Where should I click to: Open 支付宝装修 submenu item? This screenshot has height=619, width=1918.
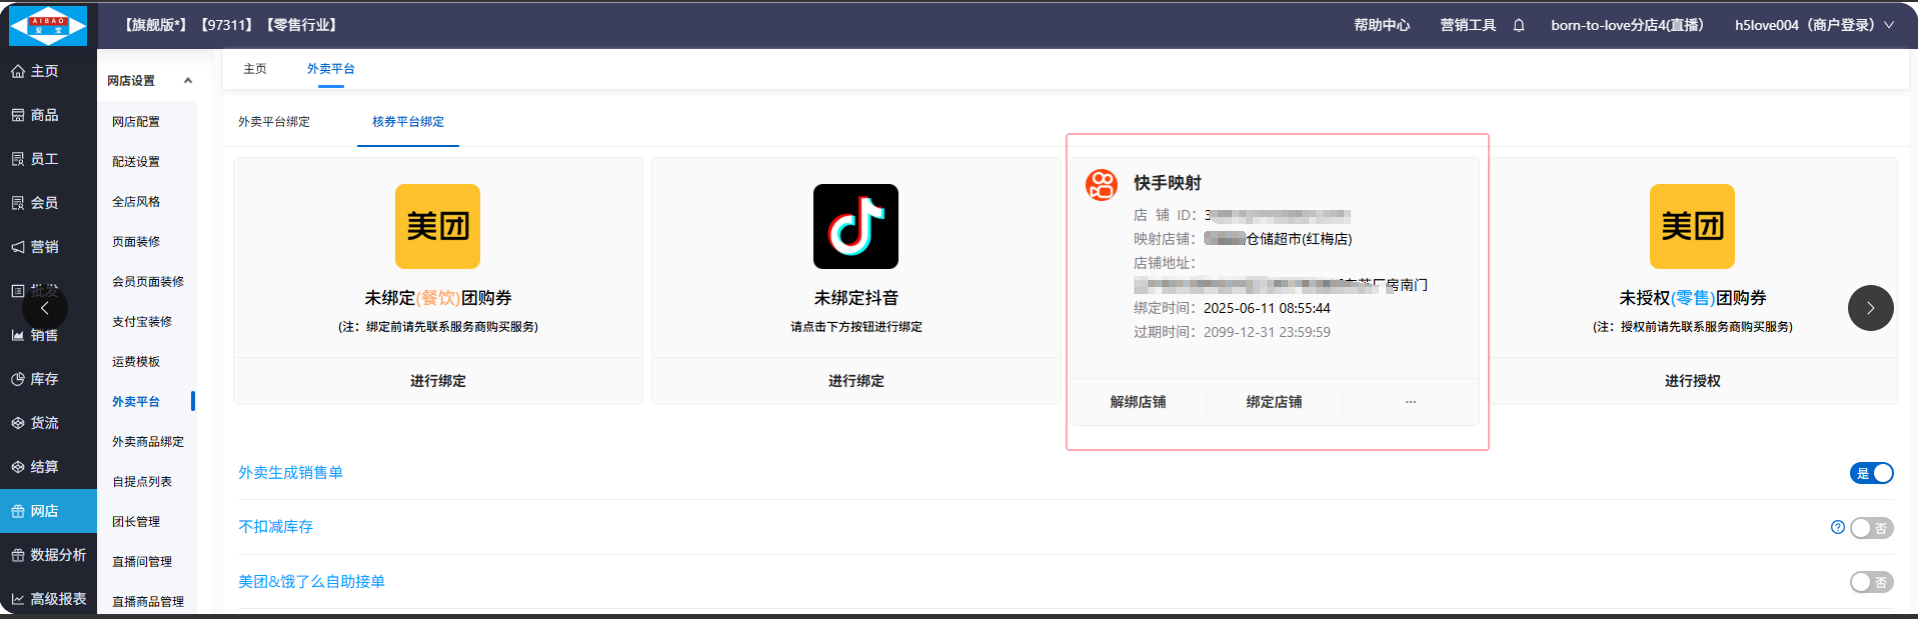click(x=142, y=322)
